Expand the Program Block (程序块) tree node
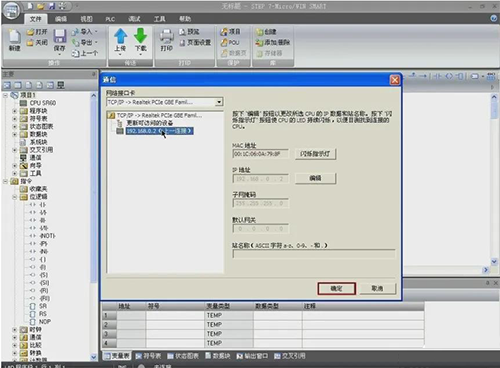 pos(14,111)
